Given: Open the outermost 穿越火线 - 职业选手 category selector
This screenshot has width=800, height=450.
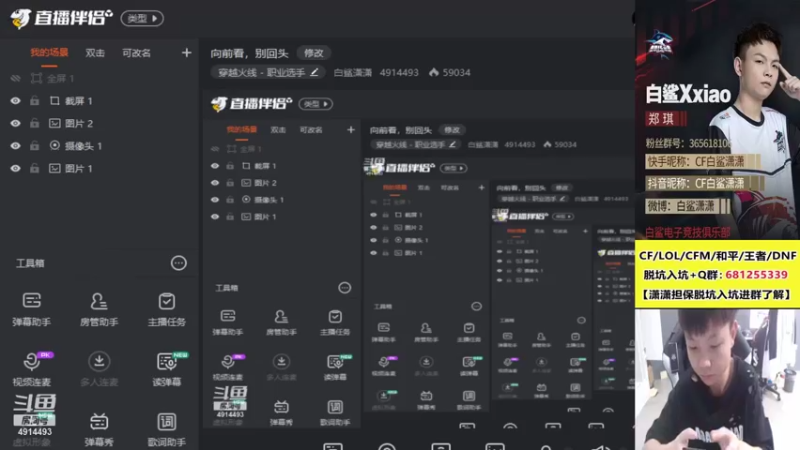Looking at the screenshot, I should coord(268,72).
